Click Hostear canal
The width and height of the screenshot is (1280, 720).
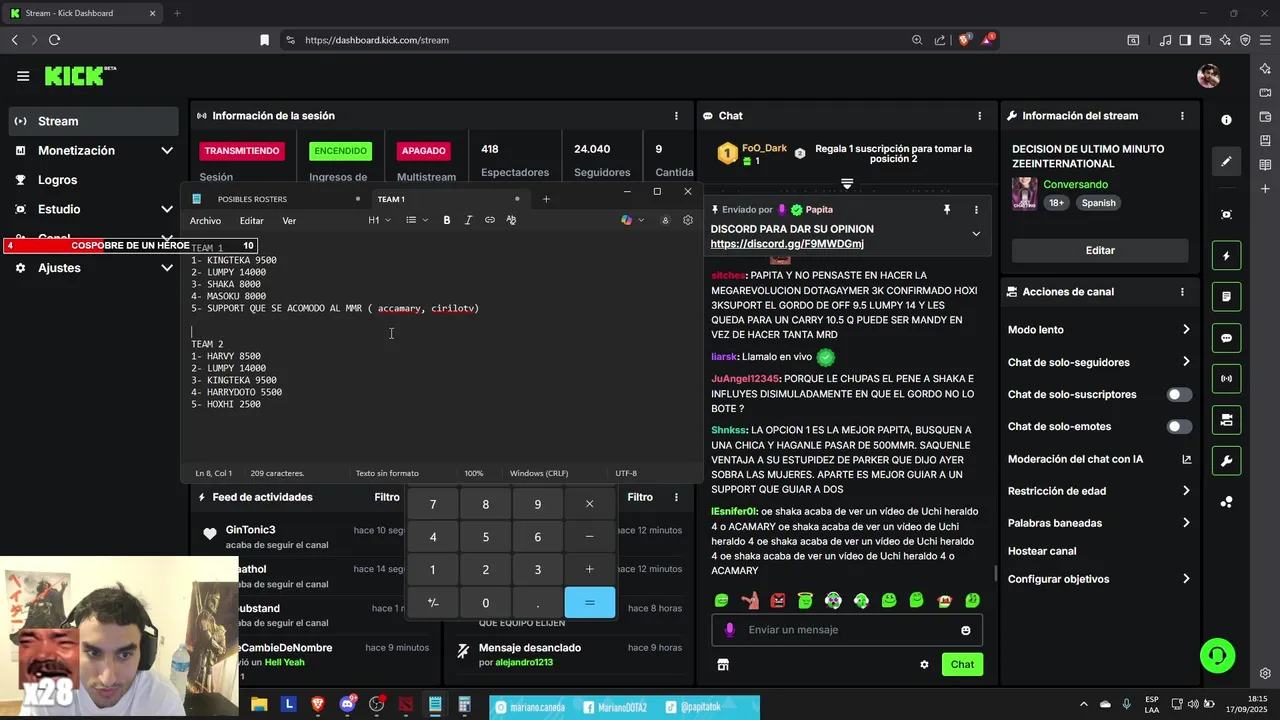[x=1042, y=551]
